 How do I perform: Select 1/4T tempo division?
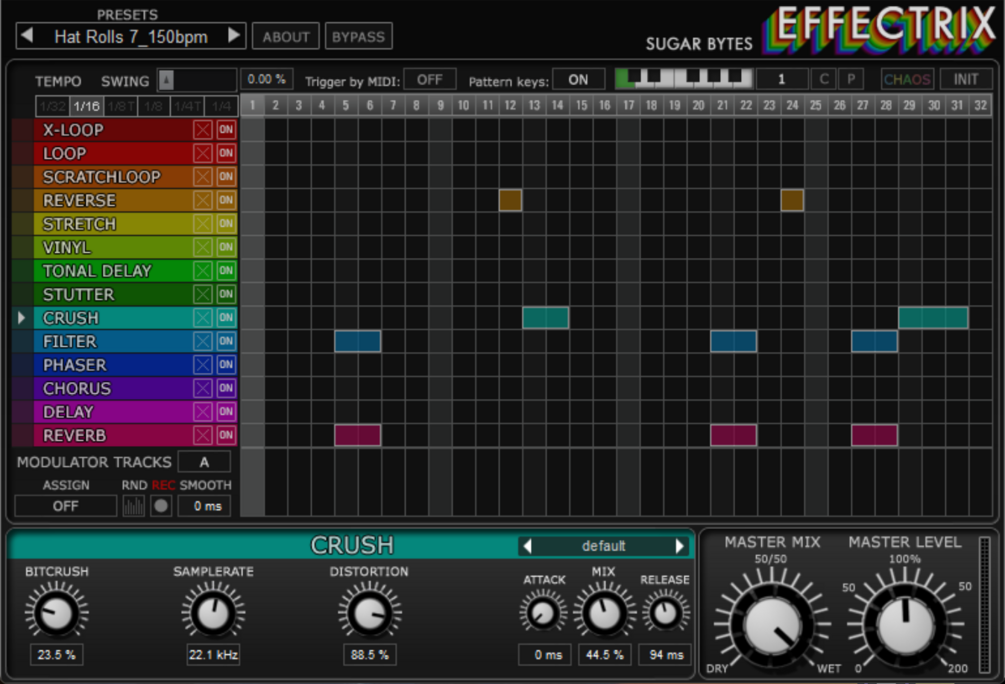coord(188,106)
